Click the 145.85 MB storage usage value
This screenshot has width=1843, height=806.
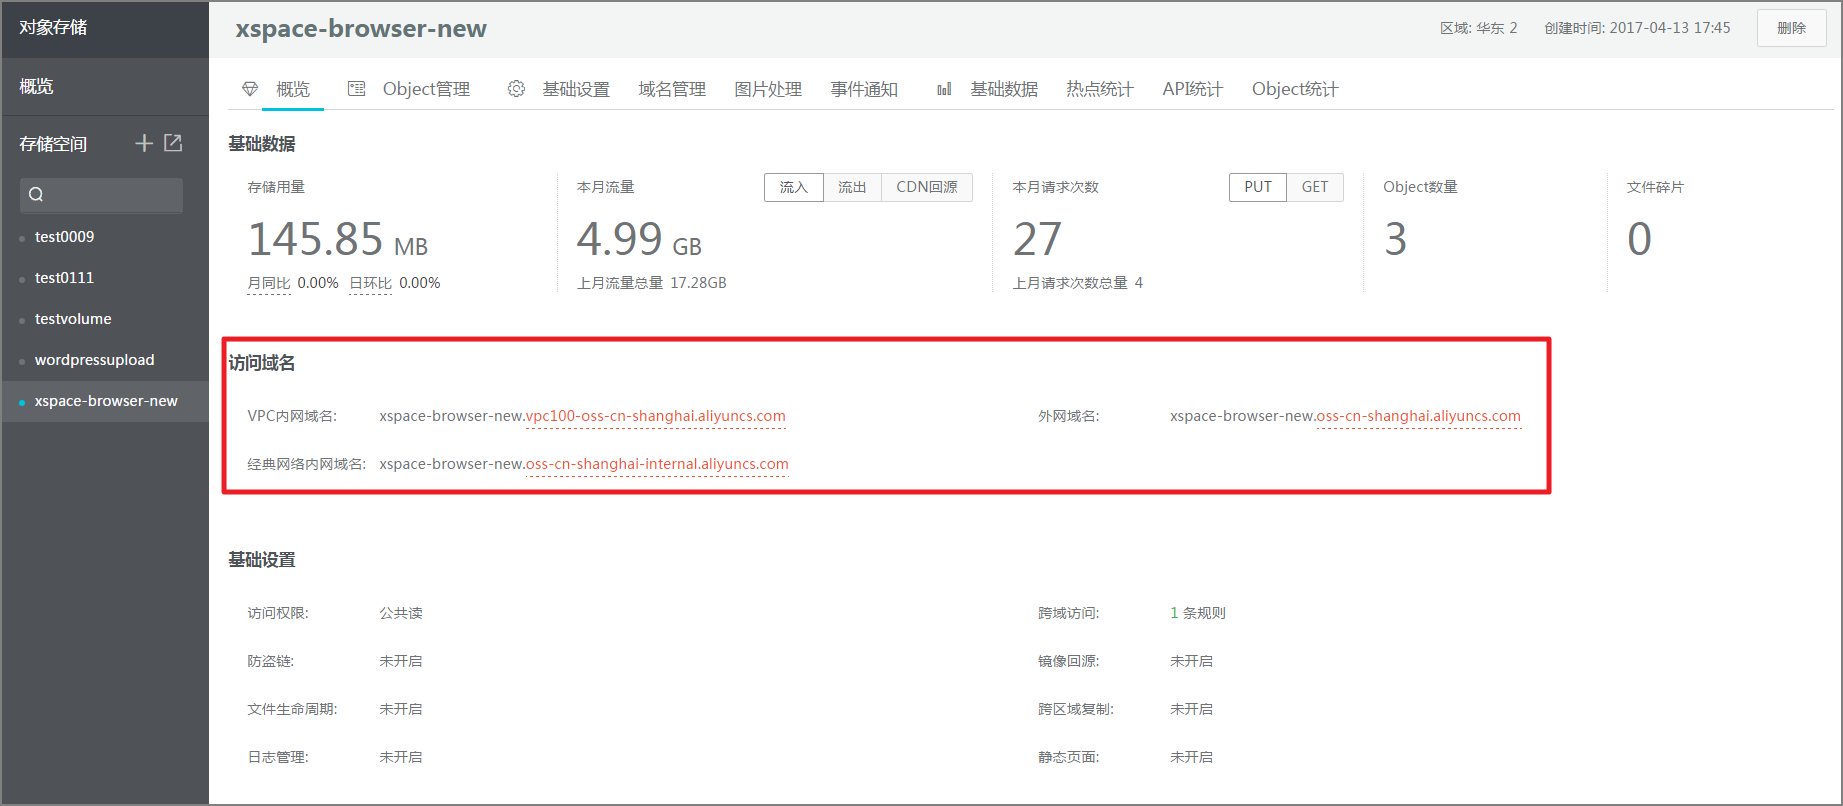(x=338, y=239)
